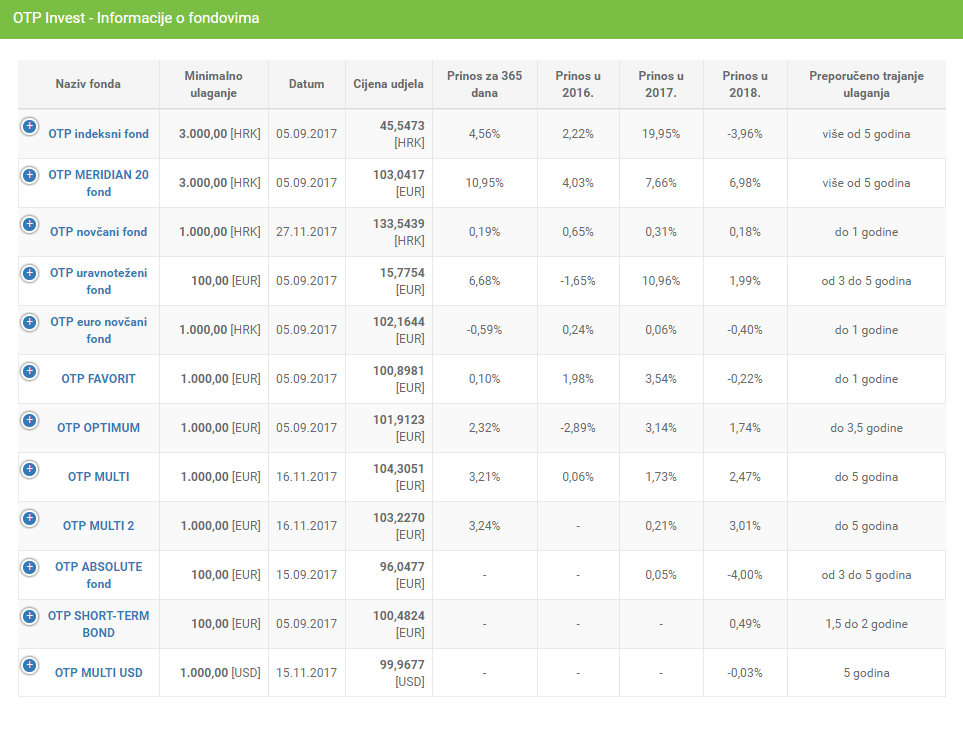Image resolution: width=963 pixels, height=748 pixels.
Task: Select the date 15.09.2017 cell
Action: point(306,575)
